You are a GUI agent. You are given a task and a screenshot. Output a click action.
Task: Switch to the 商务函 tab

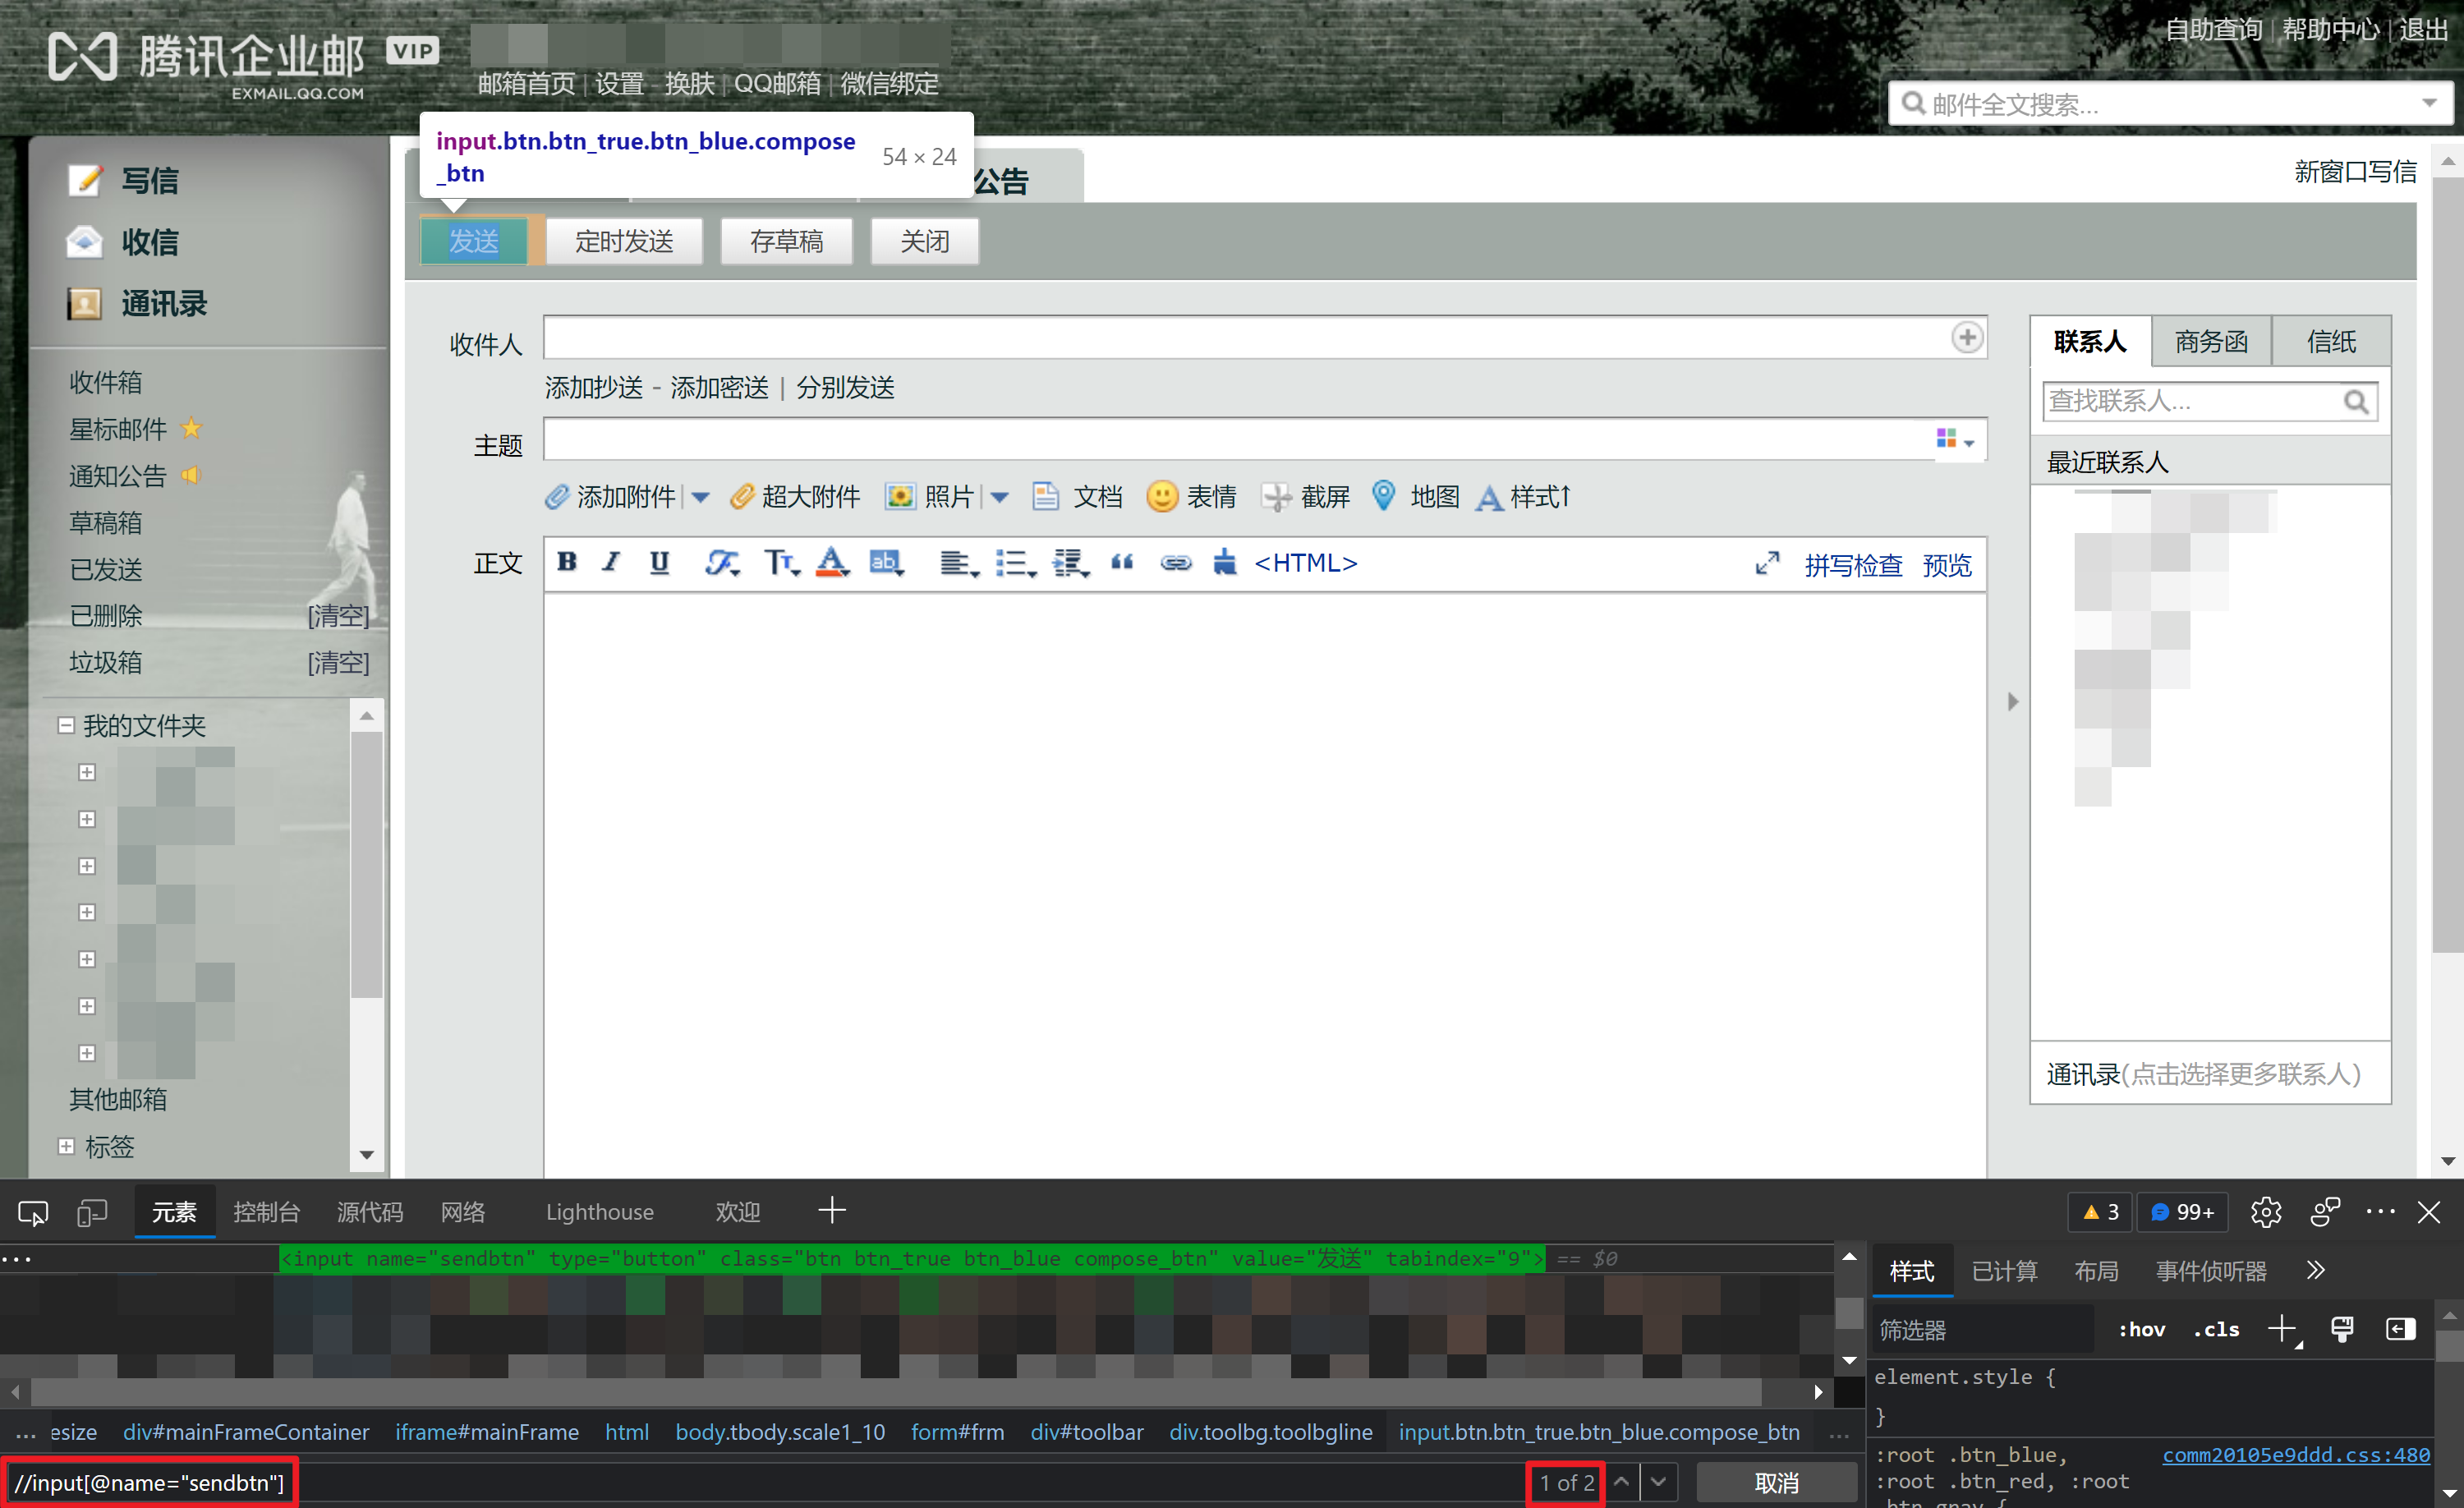[x=2210, y=342]
